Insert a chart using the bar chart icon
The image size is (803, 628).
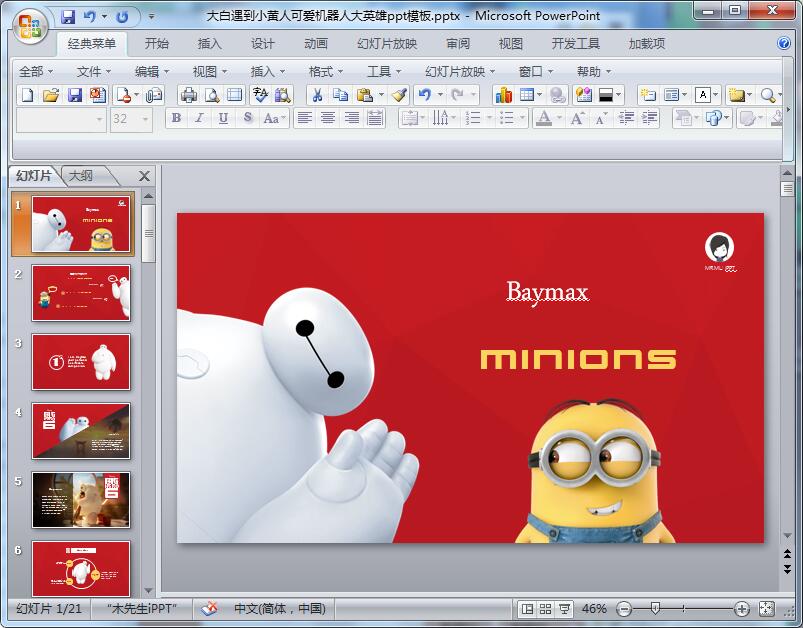pyautogui.click(x=503, y=95)
